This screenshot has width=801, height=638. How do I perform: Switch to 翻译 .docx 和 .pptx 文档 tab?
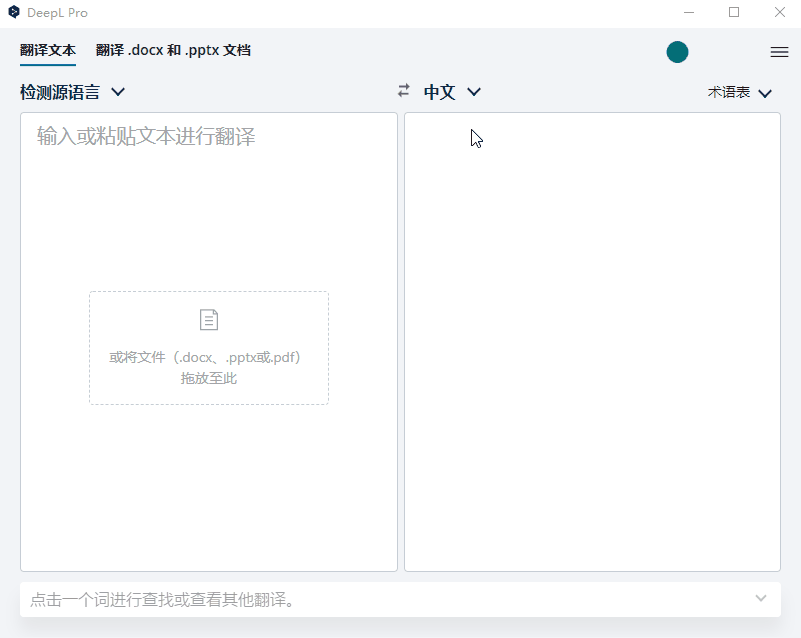(x=173, y=51)
